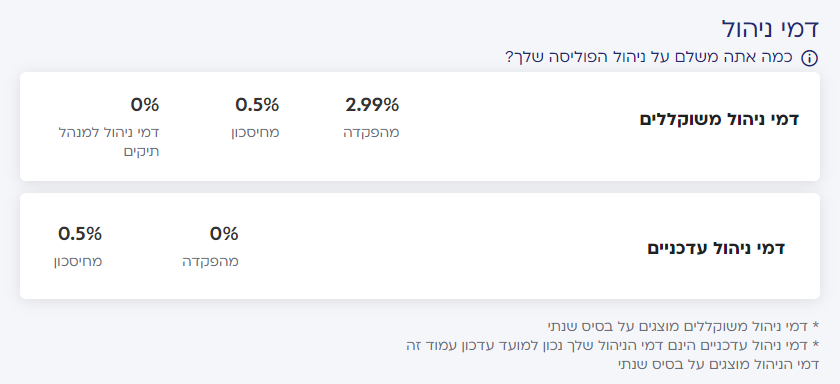Click מחיסכון label in the עדכניים card
The width and height of the screenshot is (840, 384).
pos(78,262)
